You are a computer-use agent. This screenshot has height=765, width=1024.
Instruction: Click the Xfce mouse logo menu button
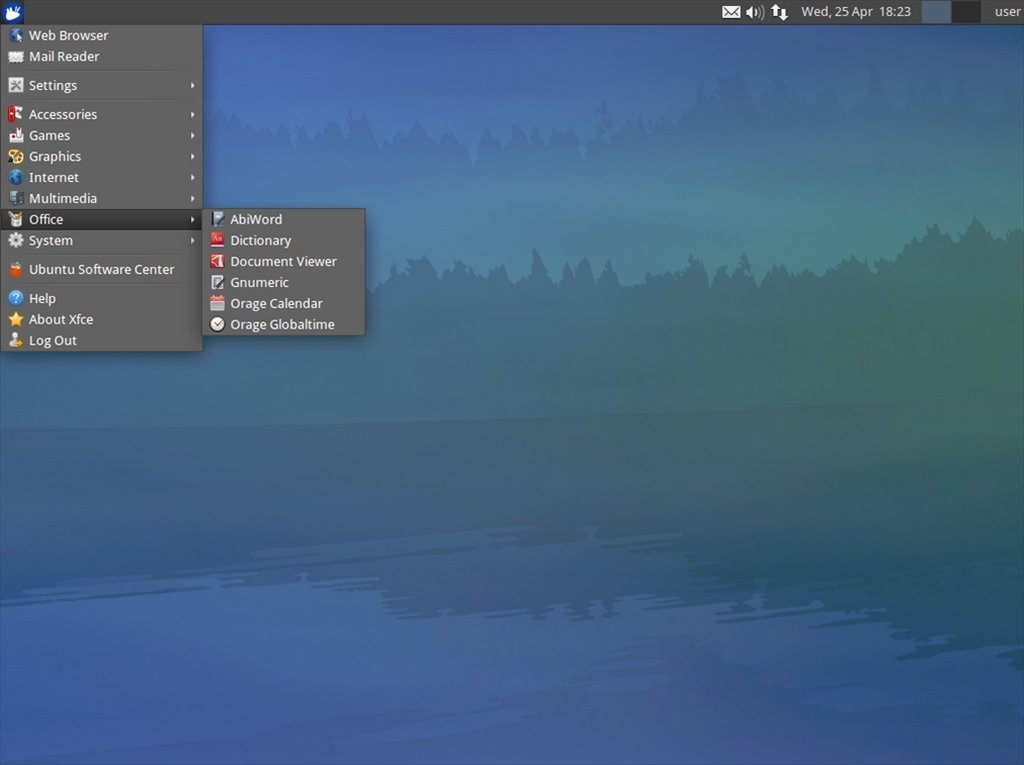tap(13, 12)
